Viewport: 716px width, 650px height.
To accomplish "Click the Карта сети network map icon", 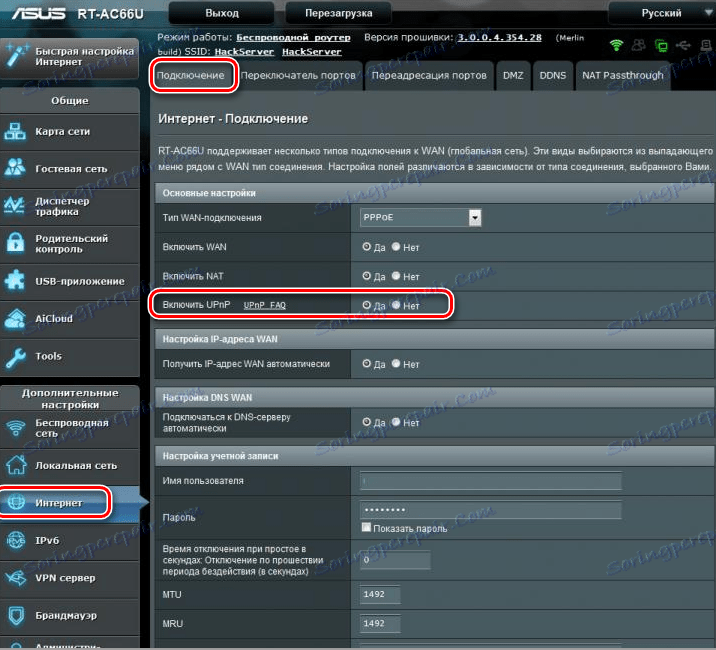I will coord(15,132).
